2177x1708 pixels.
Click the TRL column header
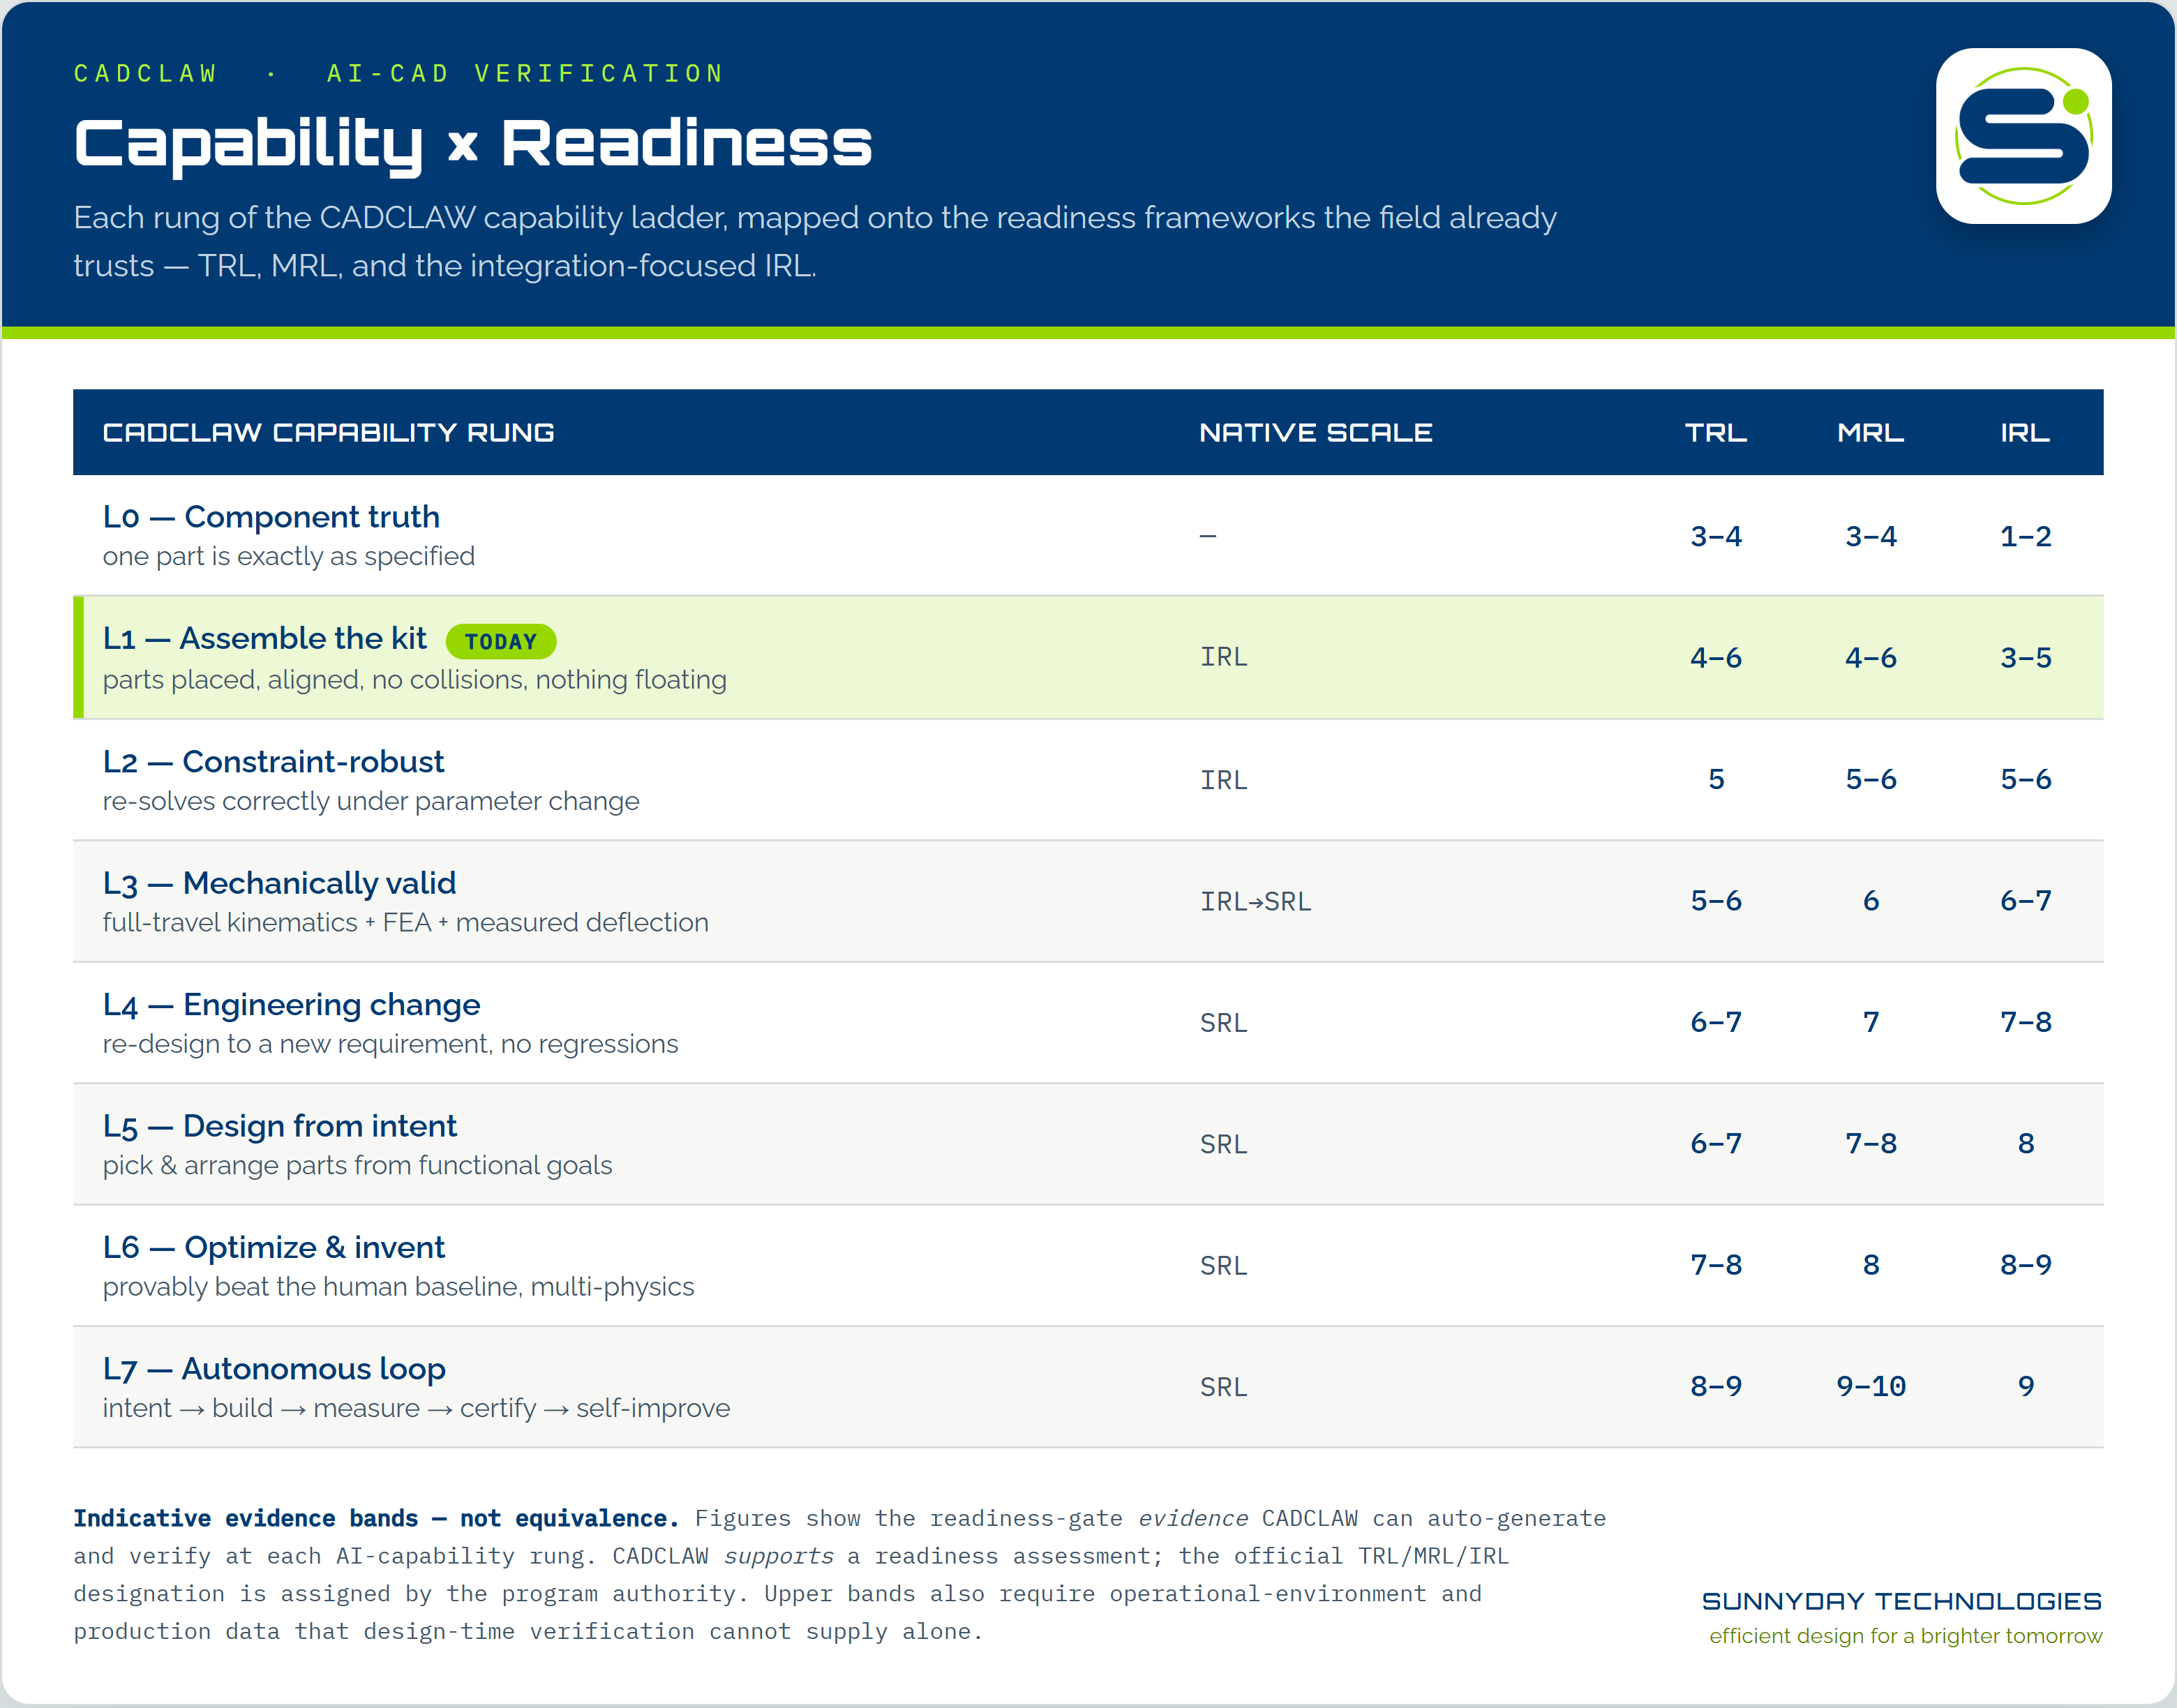coord(1716,433)
